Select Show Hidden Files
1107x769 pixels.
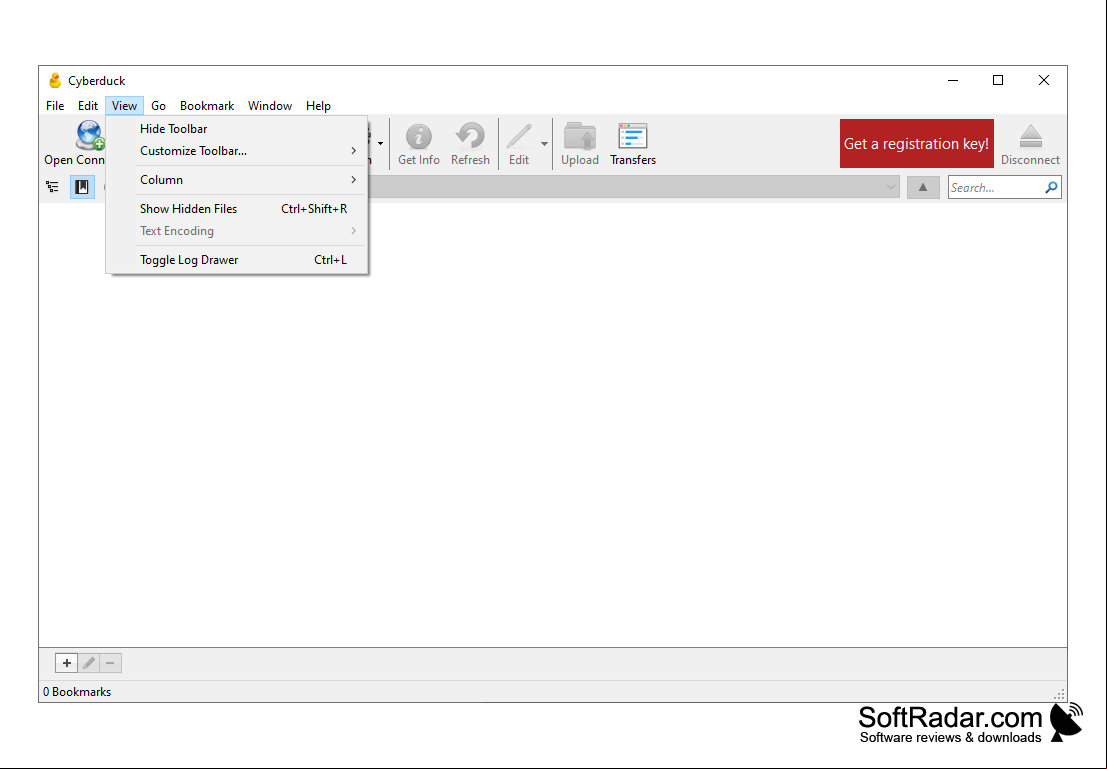(237, 208)
